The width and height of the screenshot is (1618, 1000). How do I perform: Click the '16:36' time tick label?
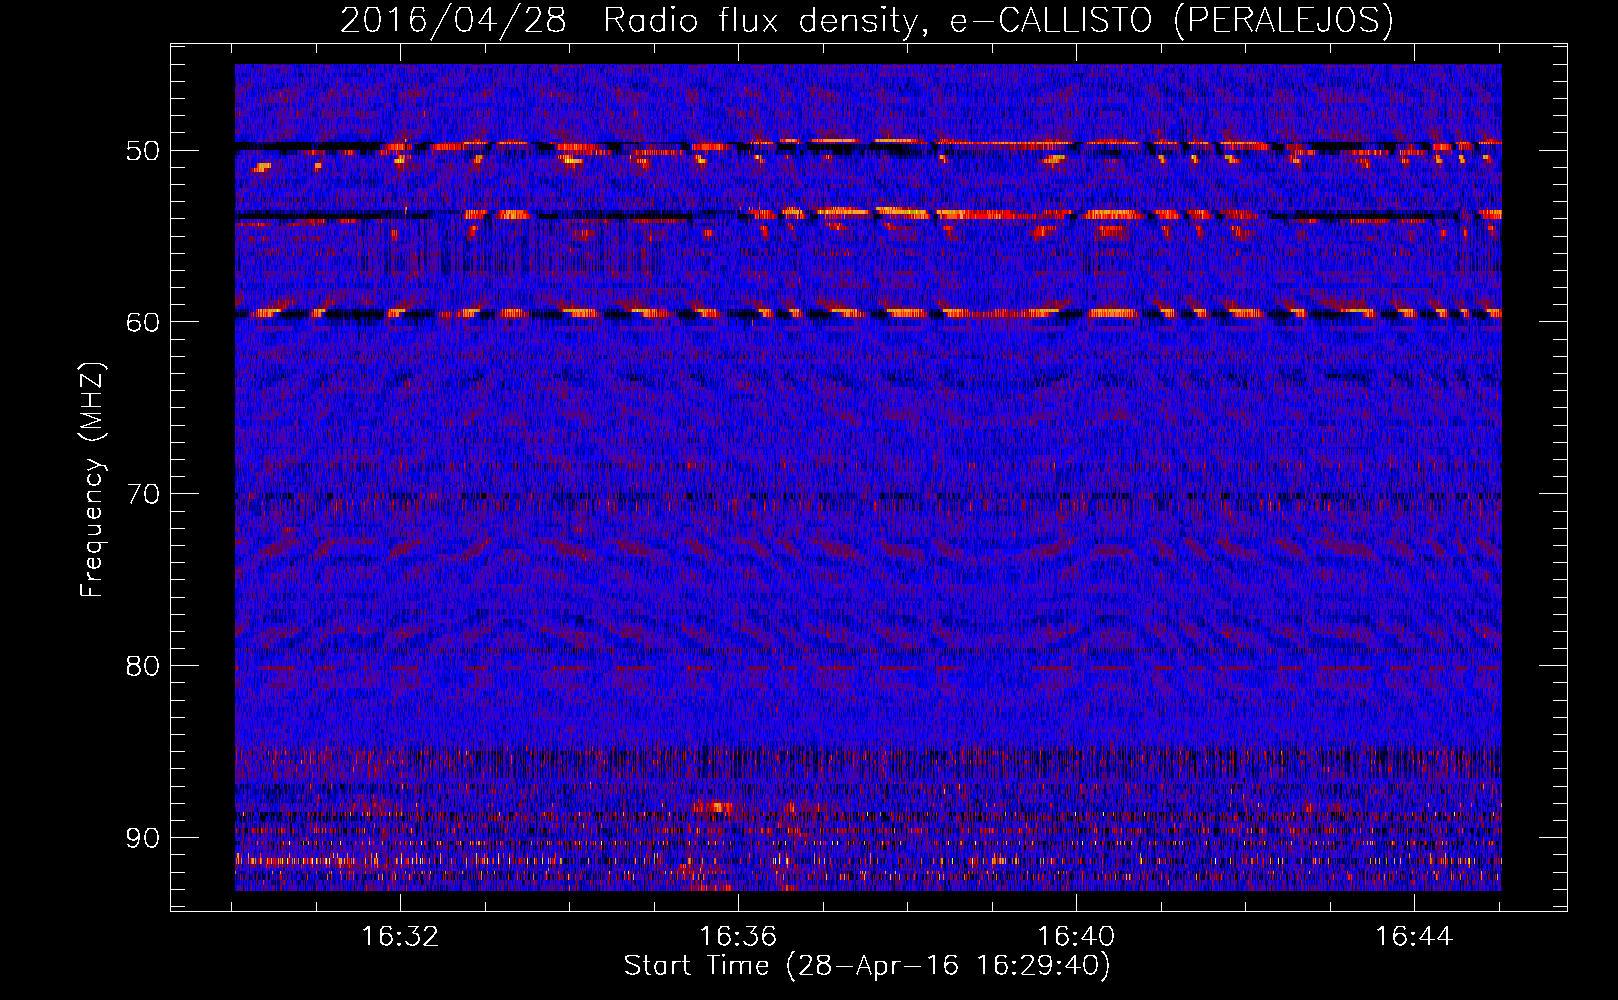pyautogui.click(x=738, y=937)
